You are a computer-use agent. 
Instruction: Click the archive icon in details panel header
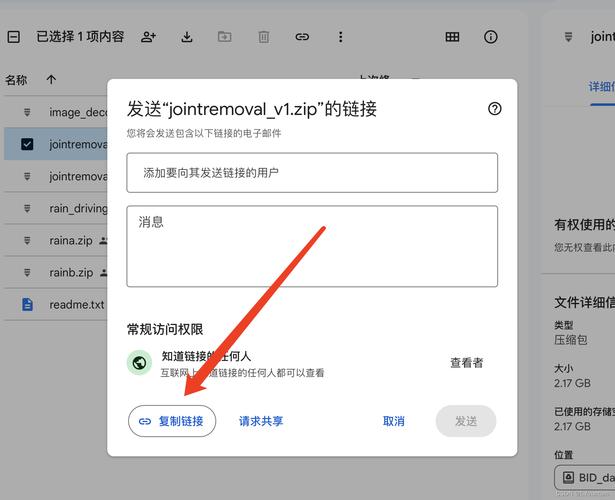pyautogui.click(x=568, y=37)
